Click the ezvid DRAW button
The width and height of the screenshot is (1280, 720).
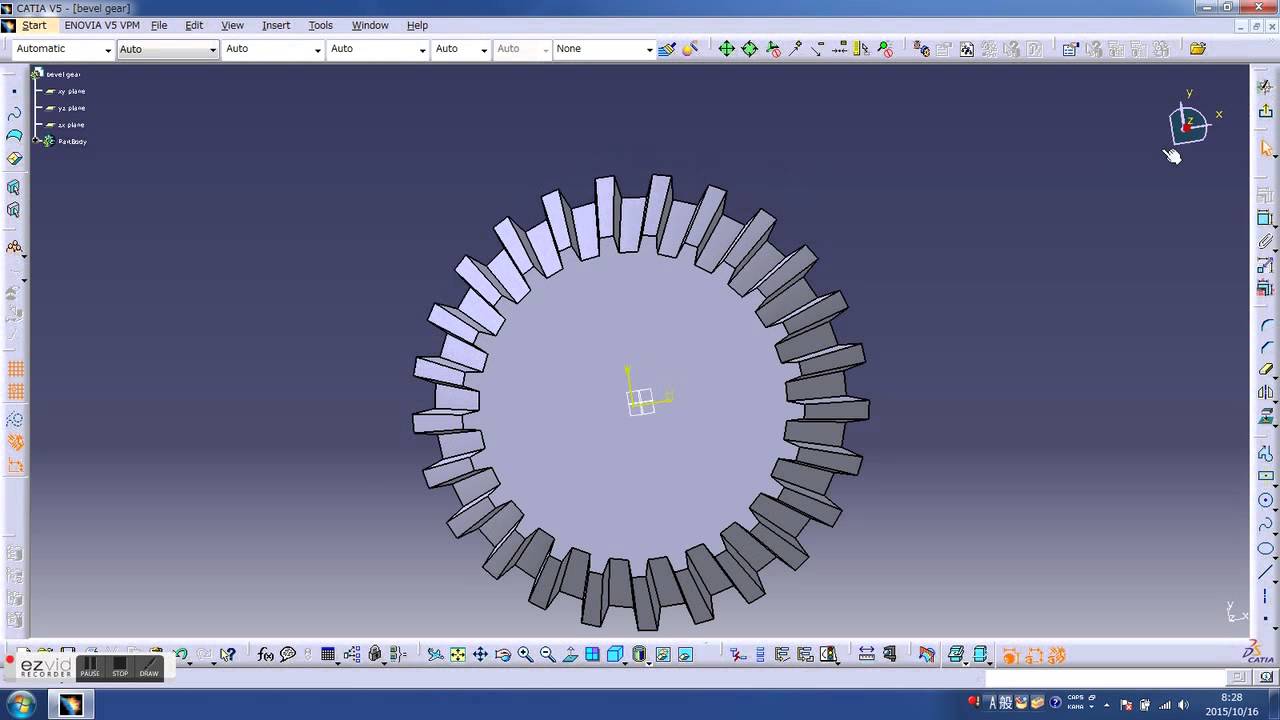point(149,667)
